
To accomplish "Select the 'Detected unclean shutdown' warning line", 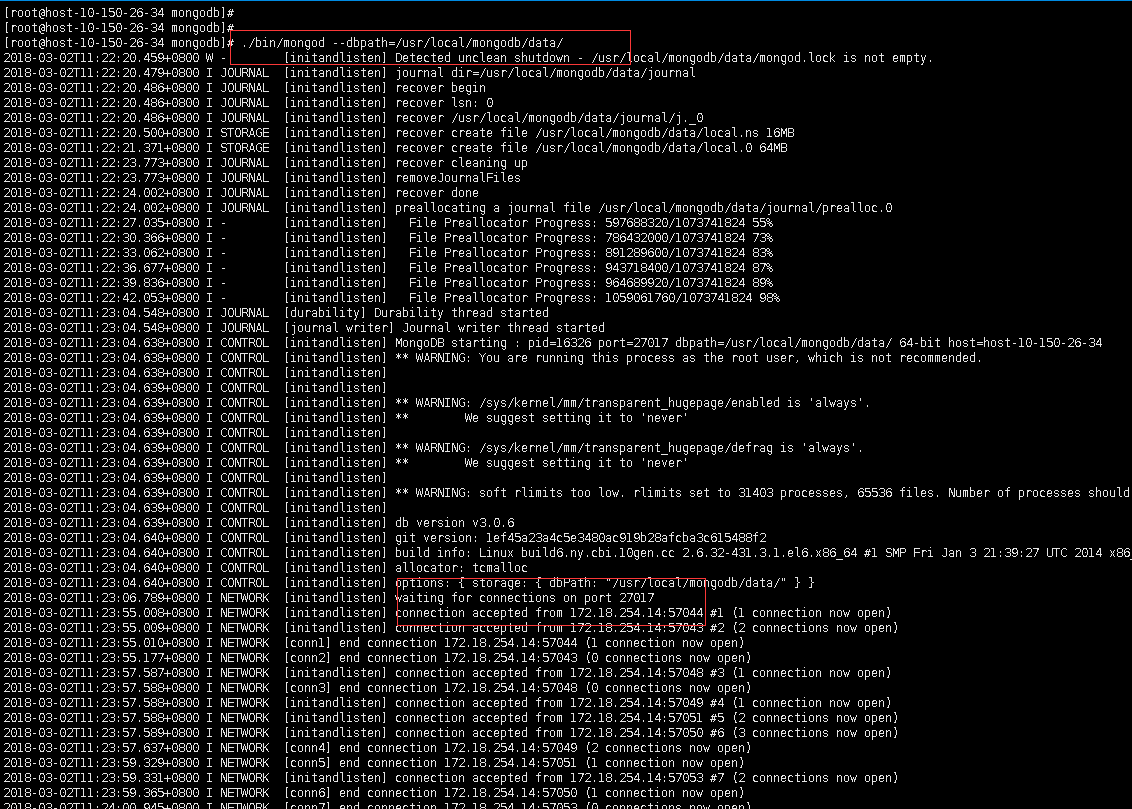I will pos(468,58).
